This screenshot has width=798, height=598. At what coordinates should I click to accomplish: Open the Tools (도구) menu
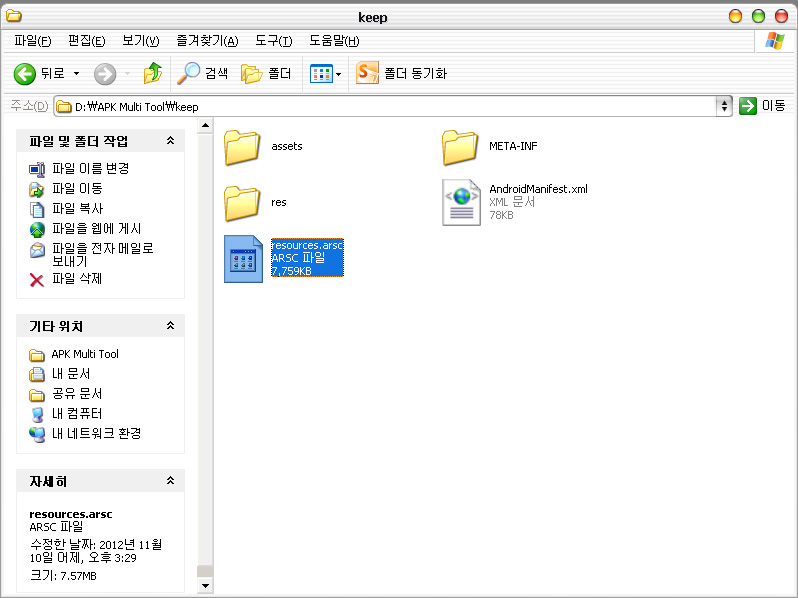[273, 41]
